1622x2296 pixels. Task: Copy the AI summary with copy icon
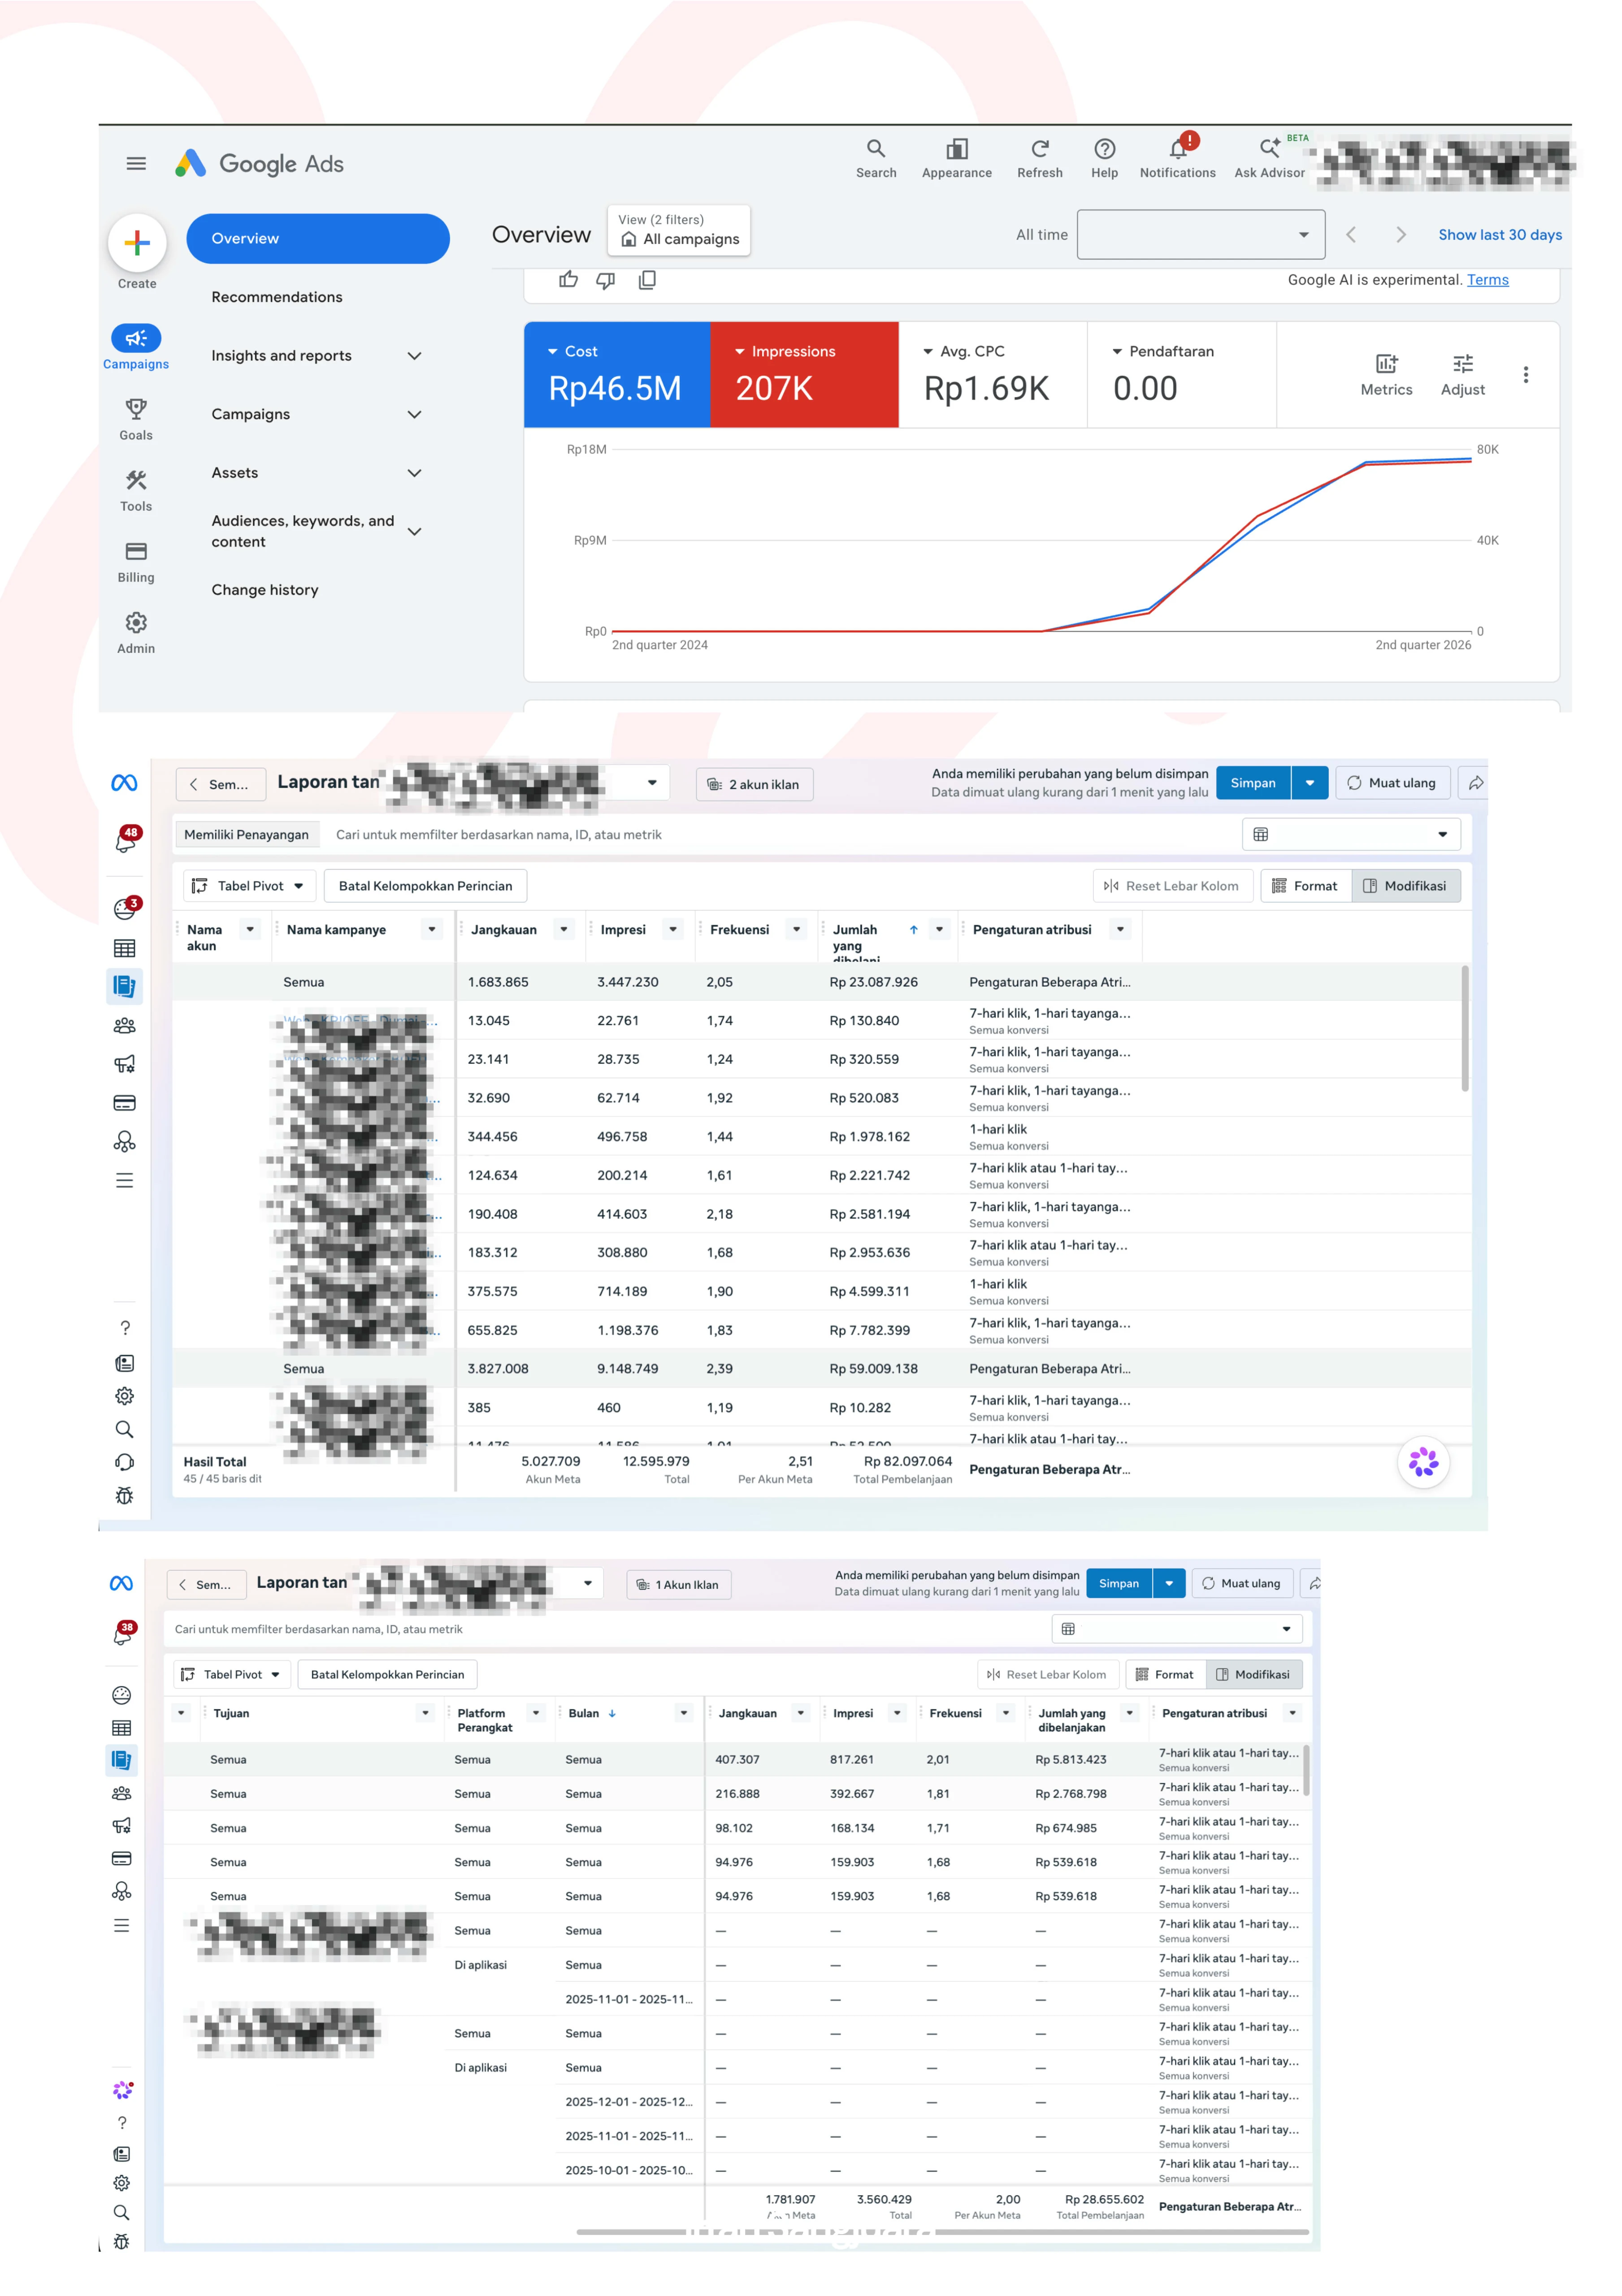[647, 280]
